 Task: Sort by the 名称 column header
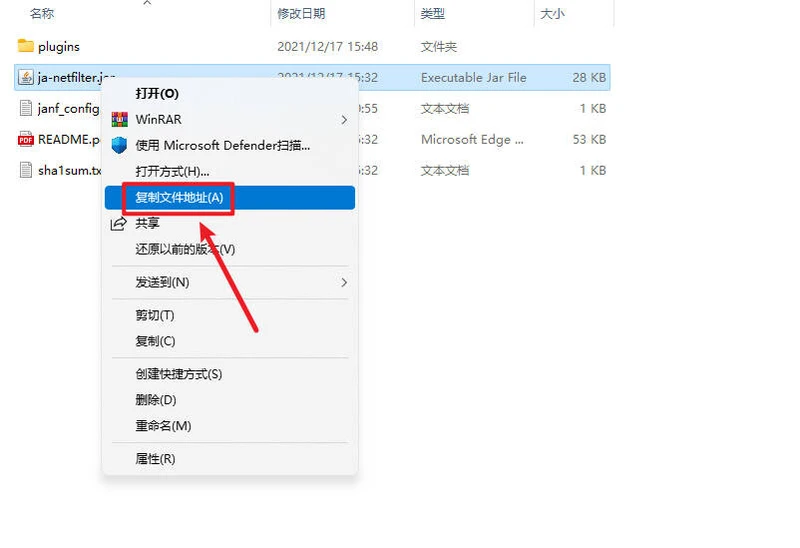tap(42, 14)
